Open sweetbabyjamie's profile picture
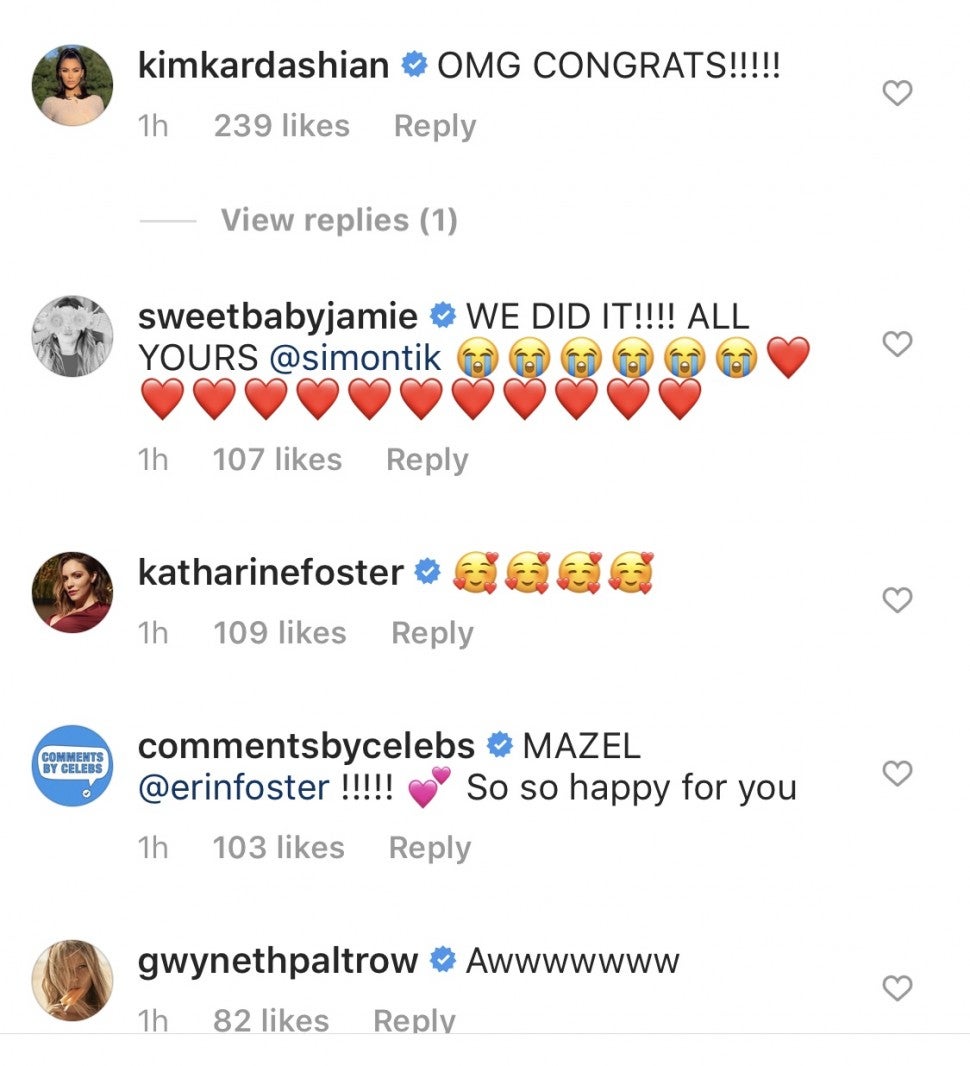This screenshot has height=1066, width=970. click(x=73, y=336)
